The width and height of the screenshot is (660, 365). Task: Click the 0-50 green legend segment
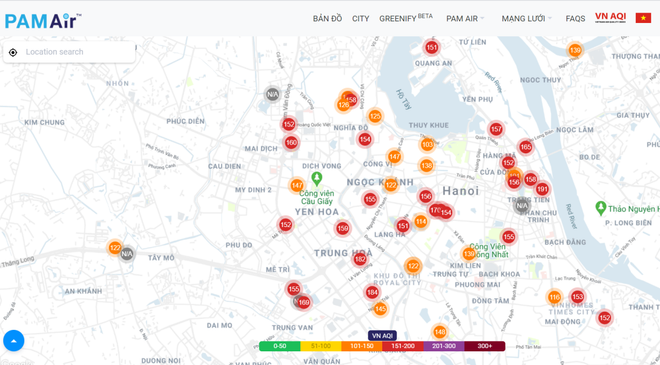(279, 346)
